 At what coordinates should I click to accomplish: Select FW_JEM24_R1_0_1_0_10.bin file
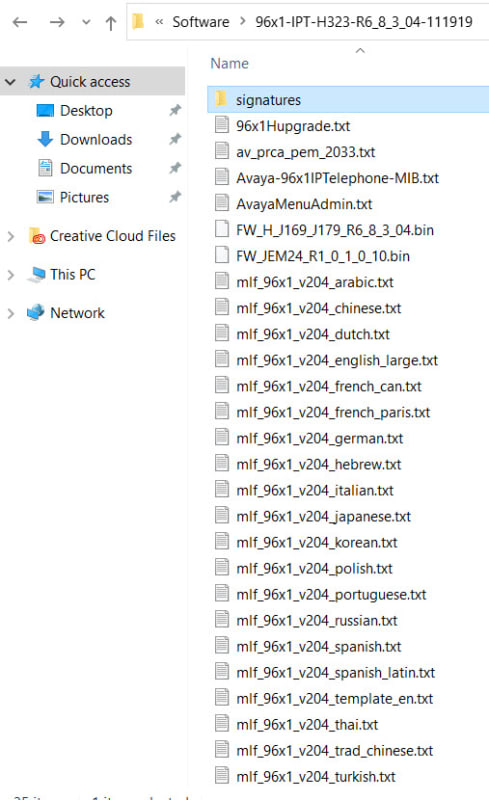click(x=323, y=256)
